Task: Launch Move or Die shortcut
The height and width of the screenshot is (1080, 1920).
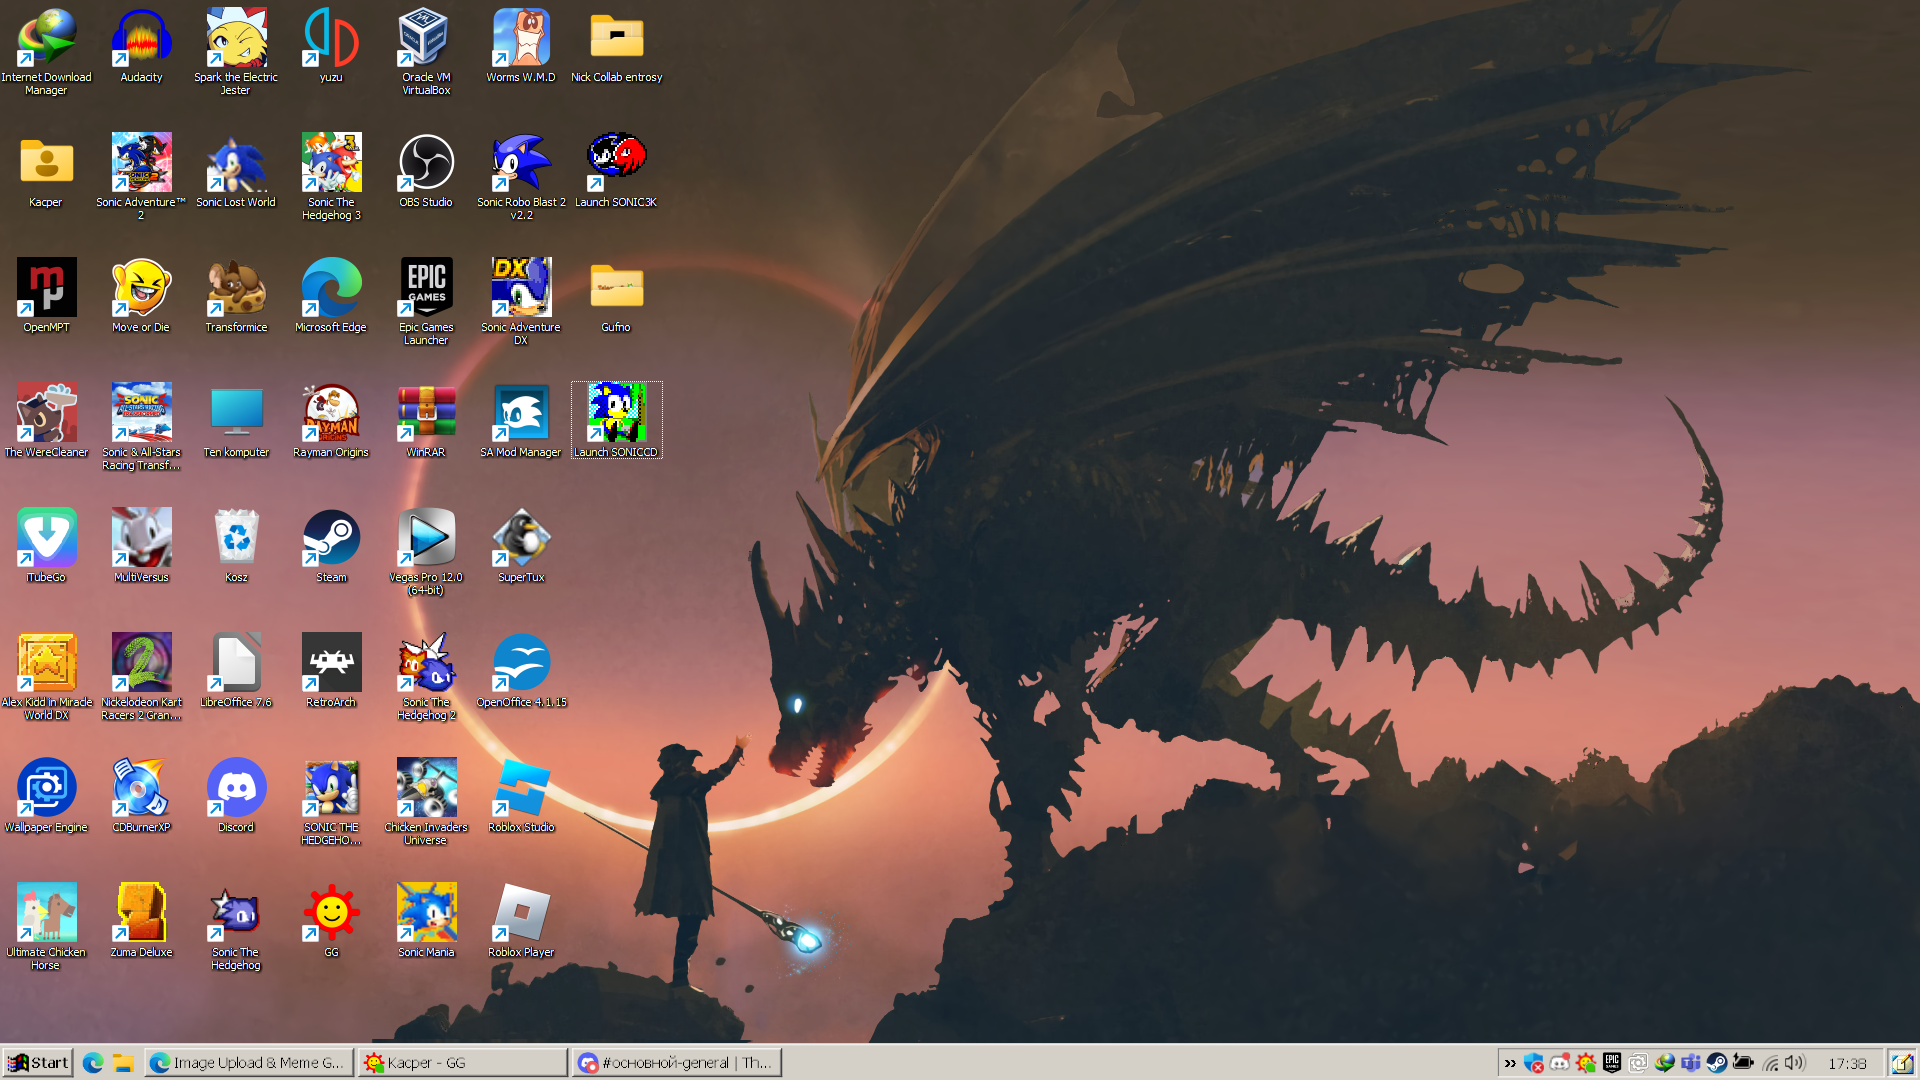Action: tap(141, 296)
